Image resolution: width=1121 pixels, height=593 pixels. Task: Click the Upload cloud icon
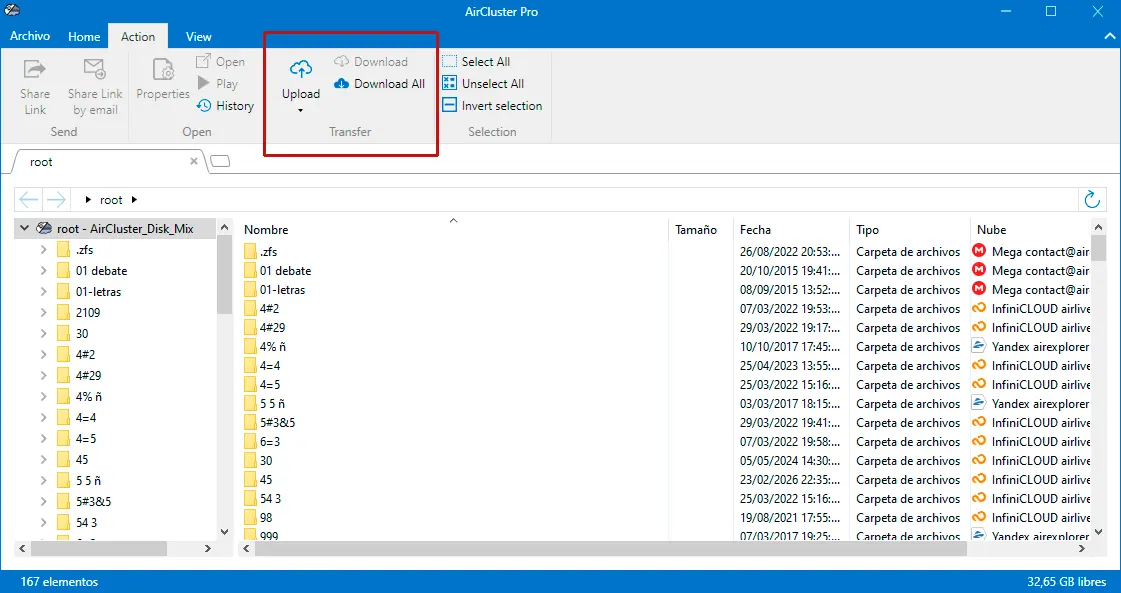301,69
